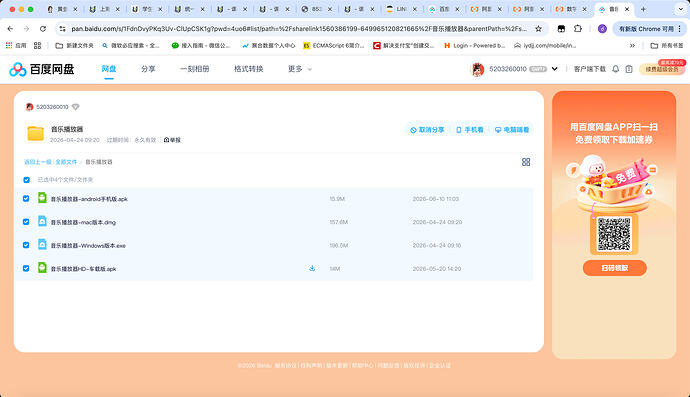Open file 音乐播放器-mac版本.dmg
690x397 pixels.
(83, 222)
